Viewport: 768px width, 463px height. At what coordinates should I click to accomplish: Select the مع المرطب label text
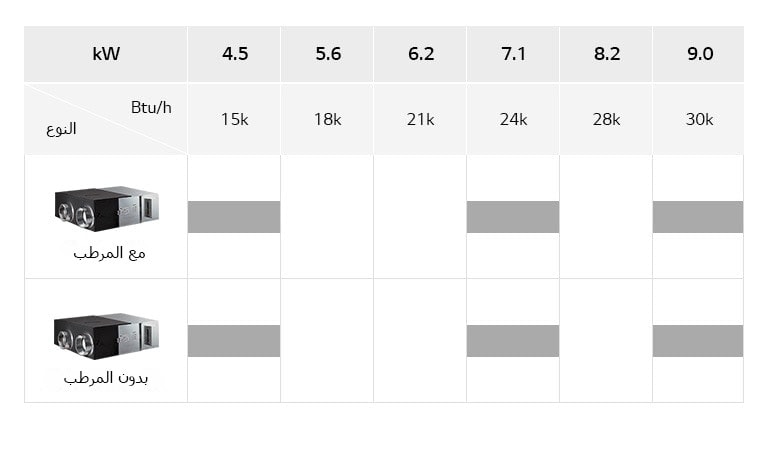point(109,253)
